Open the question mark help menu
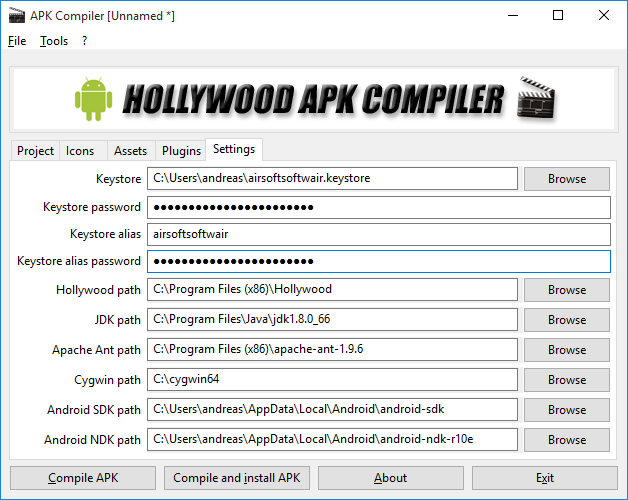 84,41
